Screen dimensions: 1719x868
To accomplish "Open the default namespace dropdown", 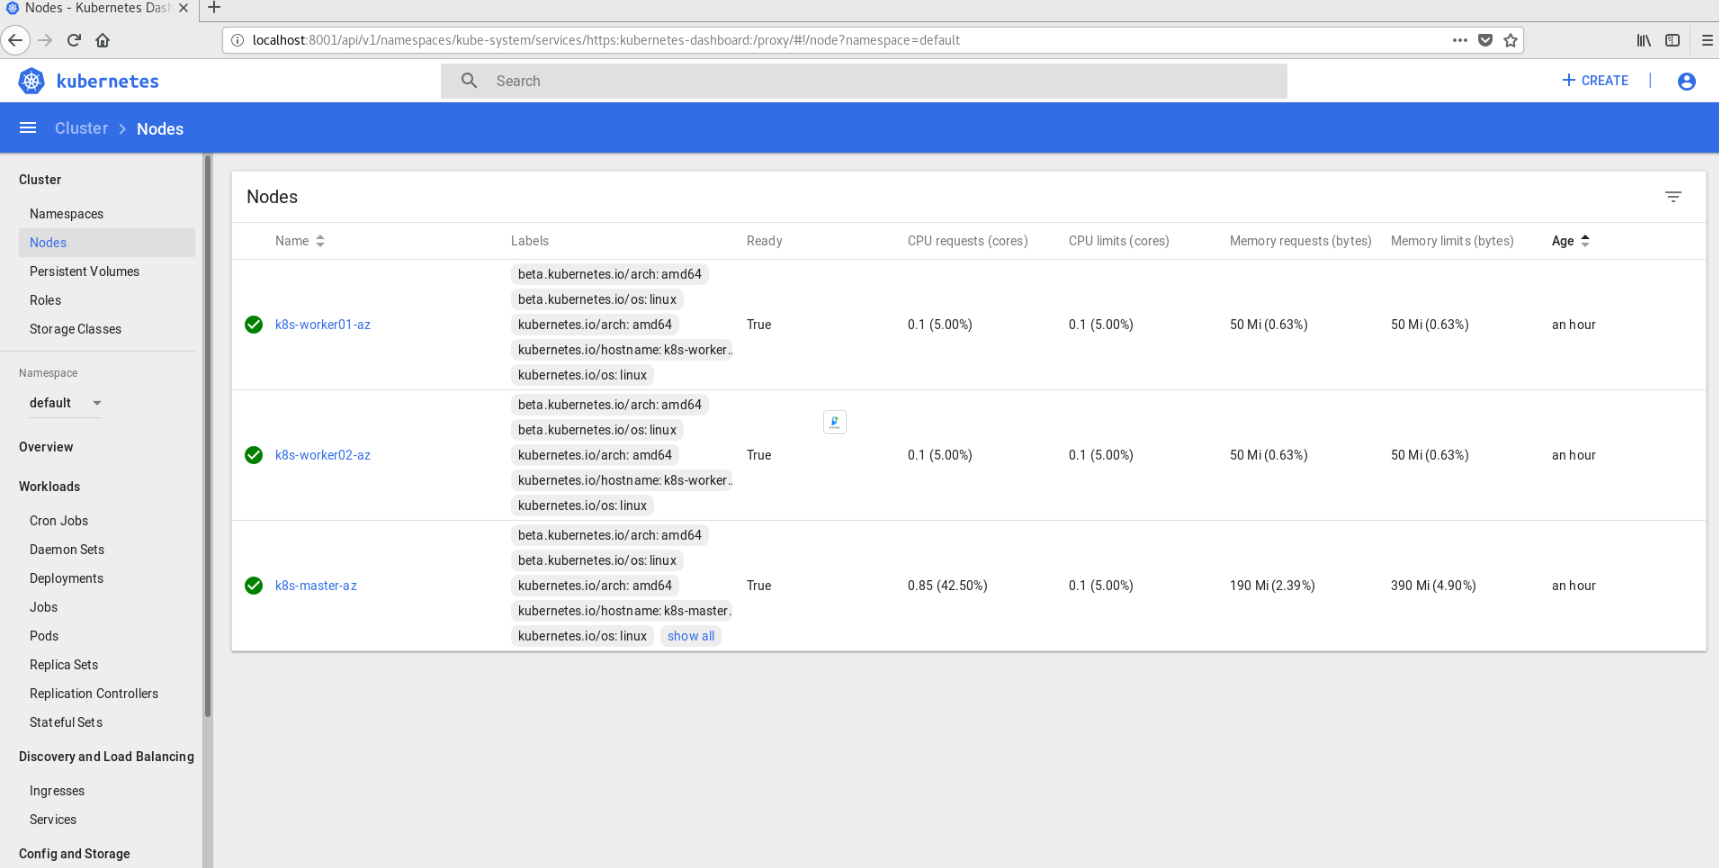I will [x=65, y=403].
